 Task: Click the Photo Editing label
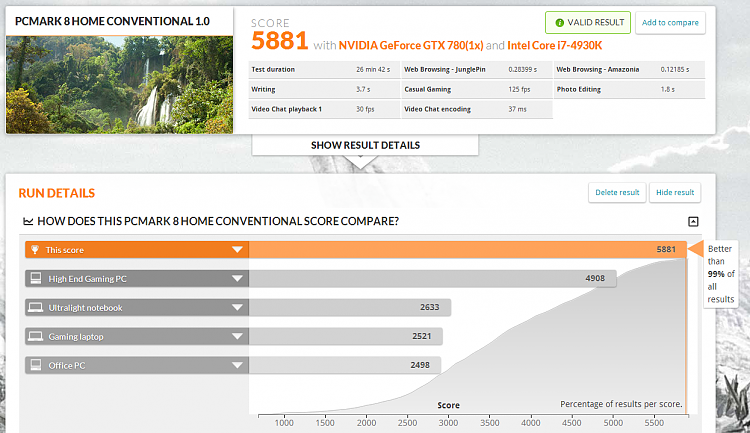[579, 89]
